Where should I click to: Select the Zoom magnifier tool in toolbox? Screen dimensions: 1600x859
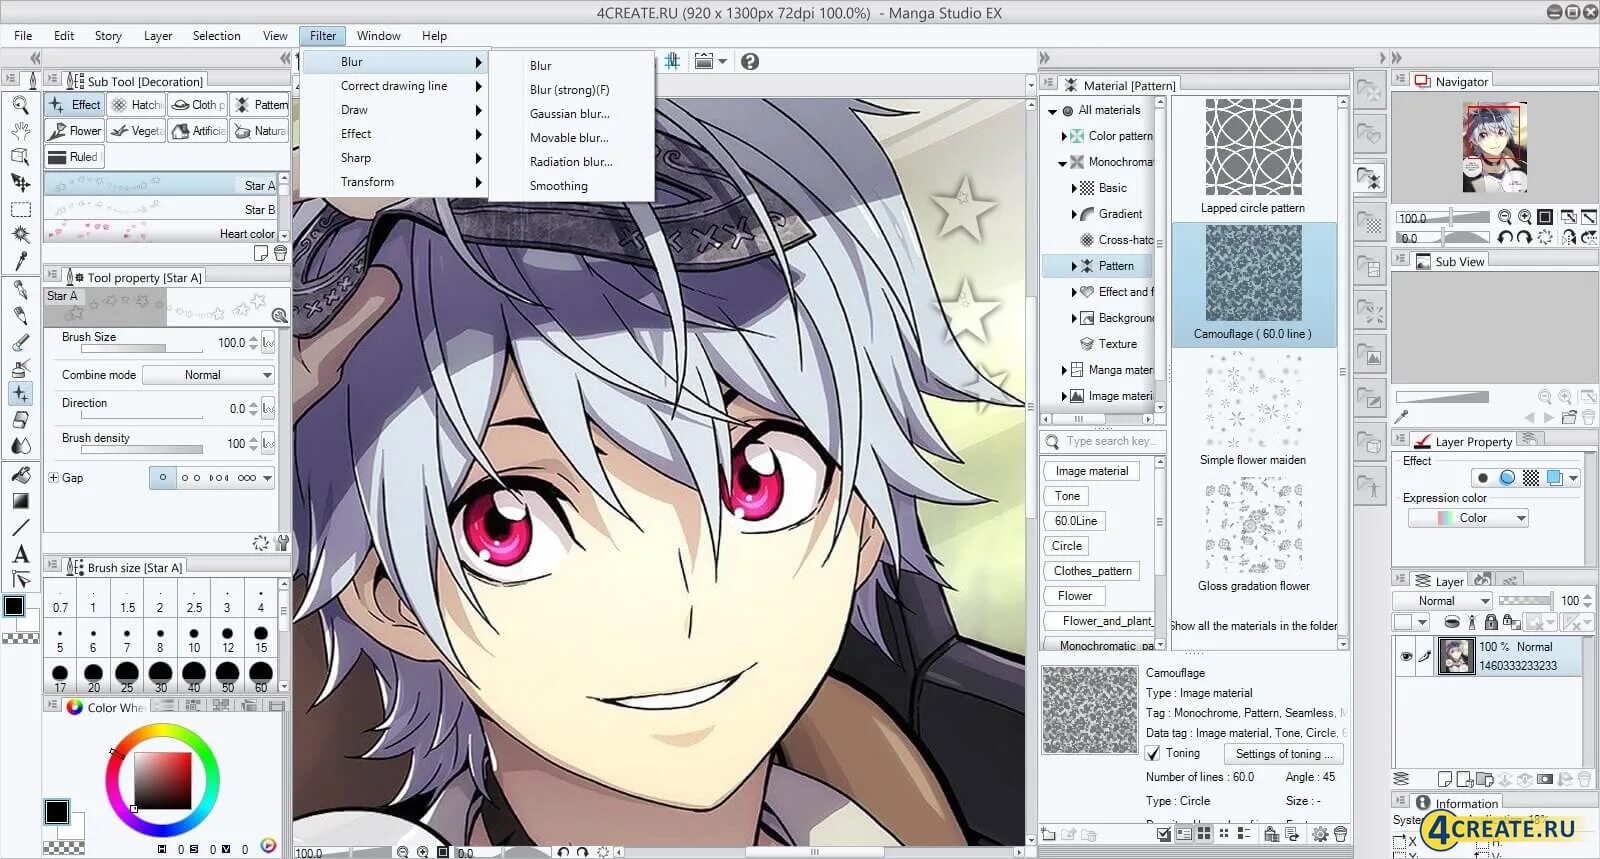point(20,104)
